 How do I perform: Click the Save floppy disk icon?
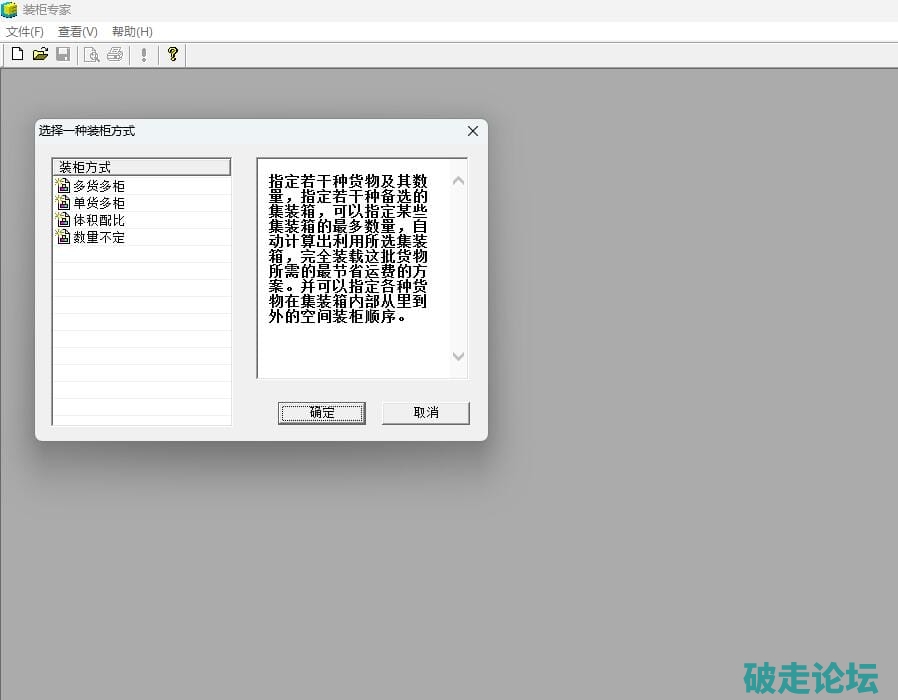tap(63, 54)
